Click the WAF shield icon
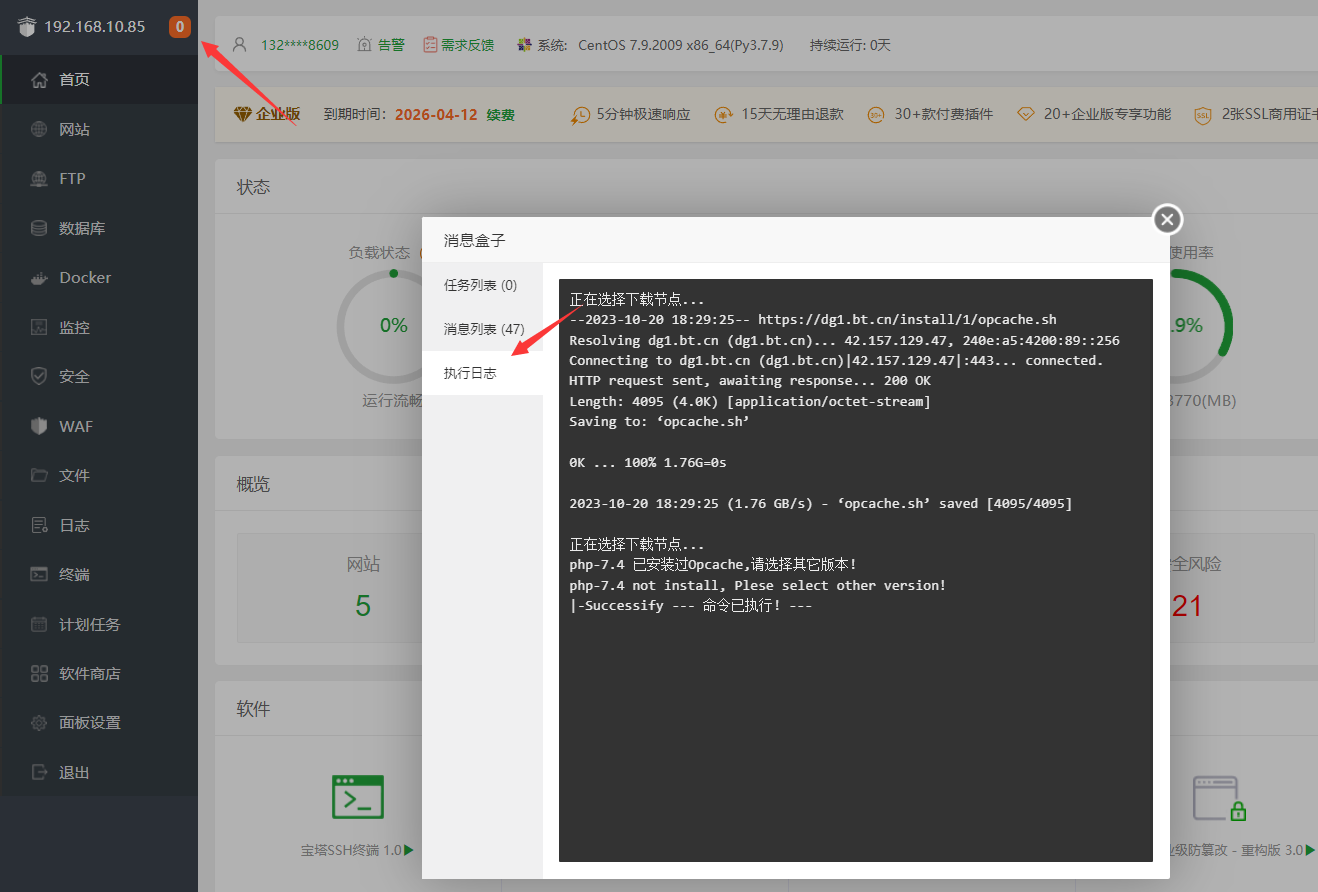 pyautogui.click(x=39, y=426)
